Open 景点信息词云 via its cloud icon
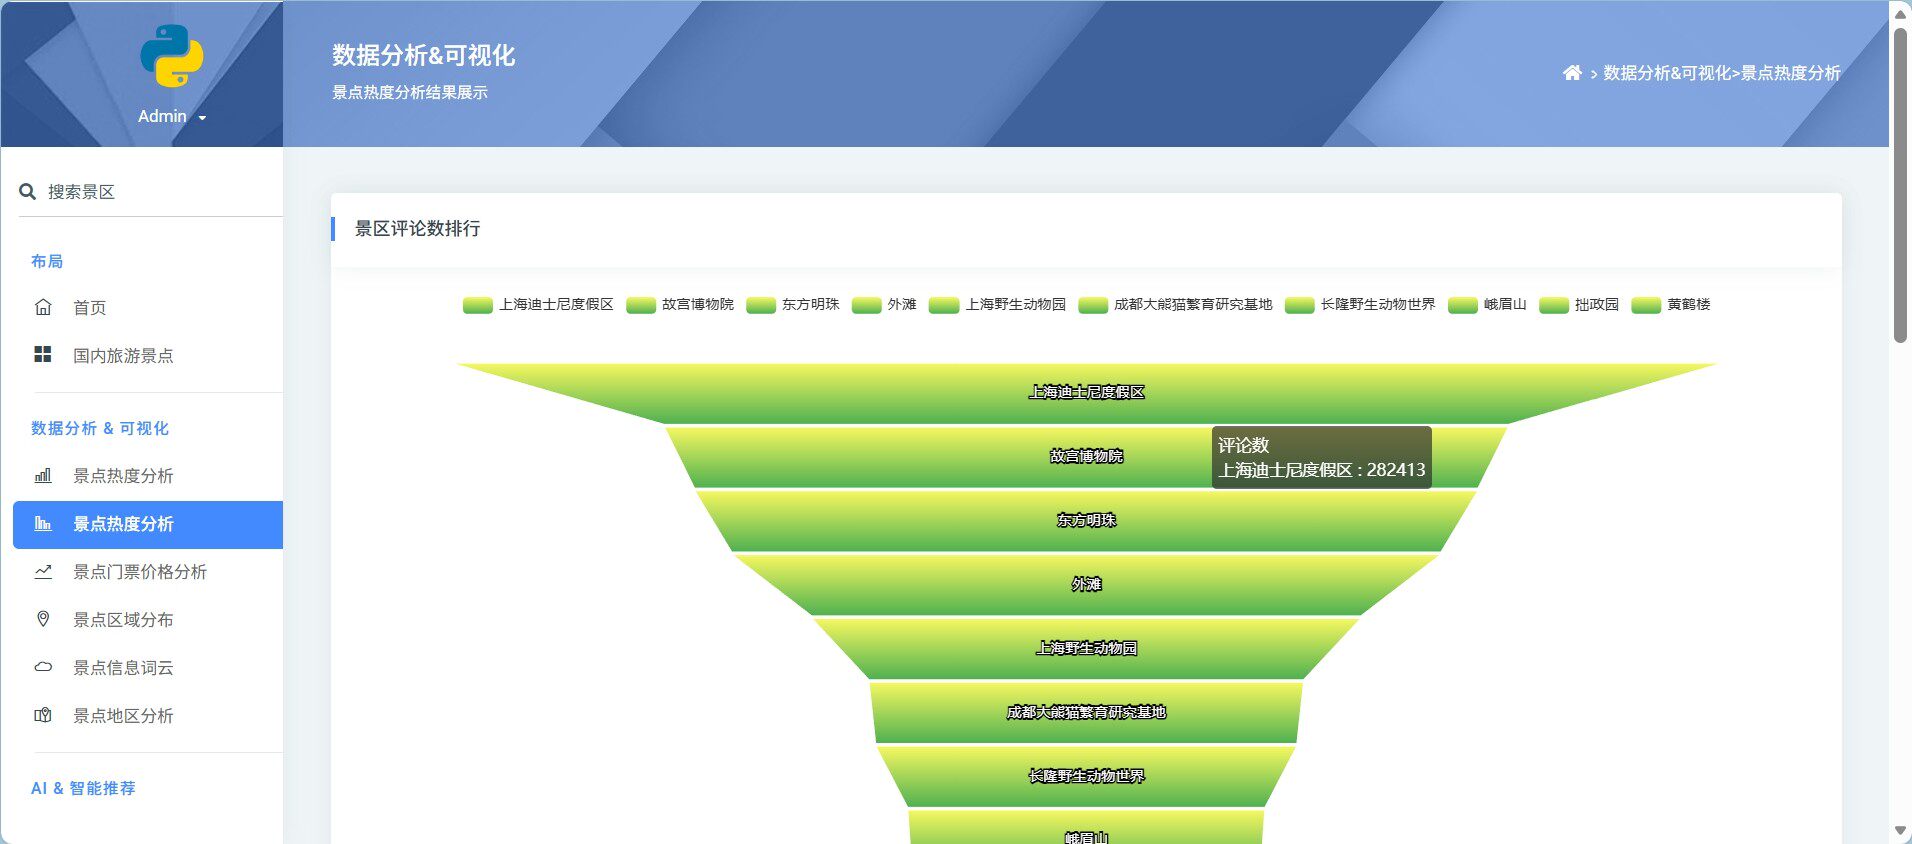Image resolution: width=1912 pixels, height=844 pixels. (43, 667)
